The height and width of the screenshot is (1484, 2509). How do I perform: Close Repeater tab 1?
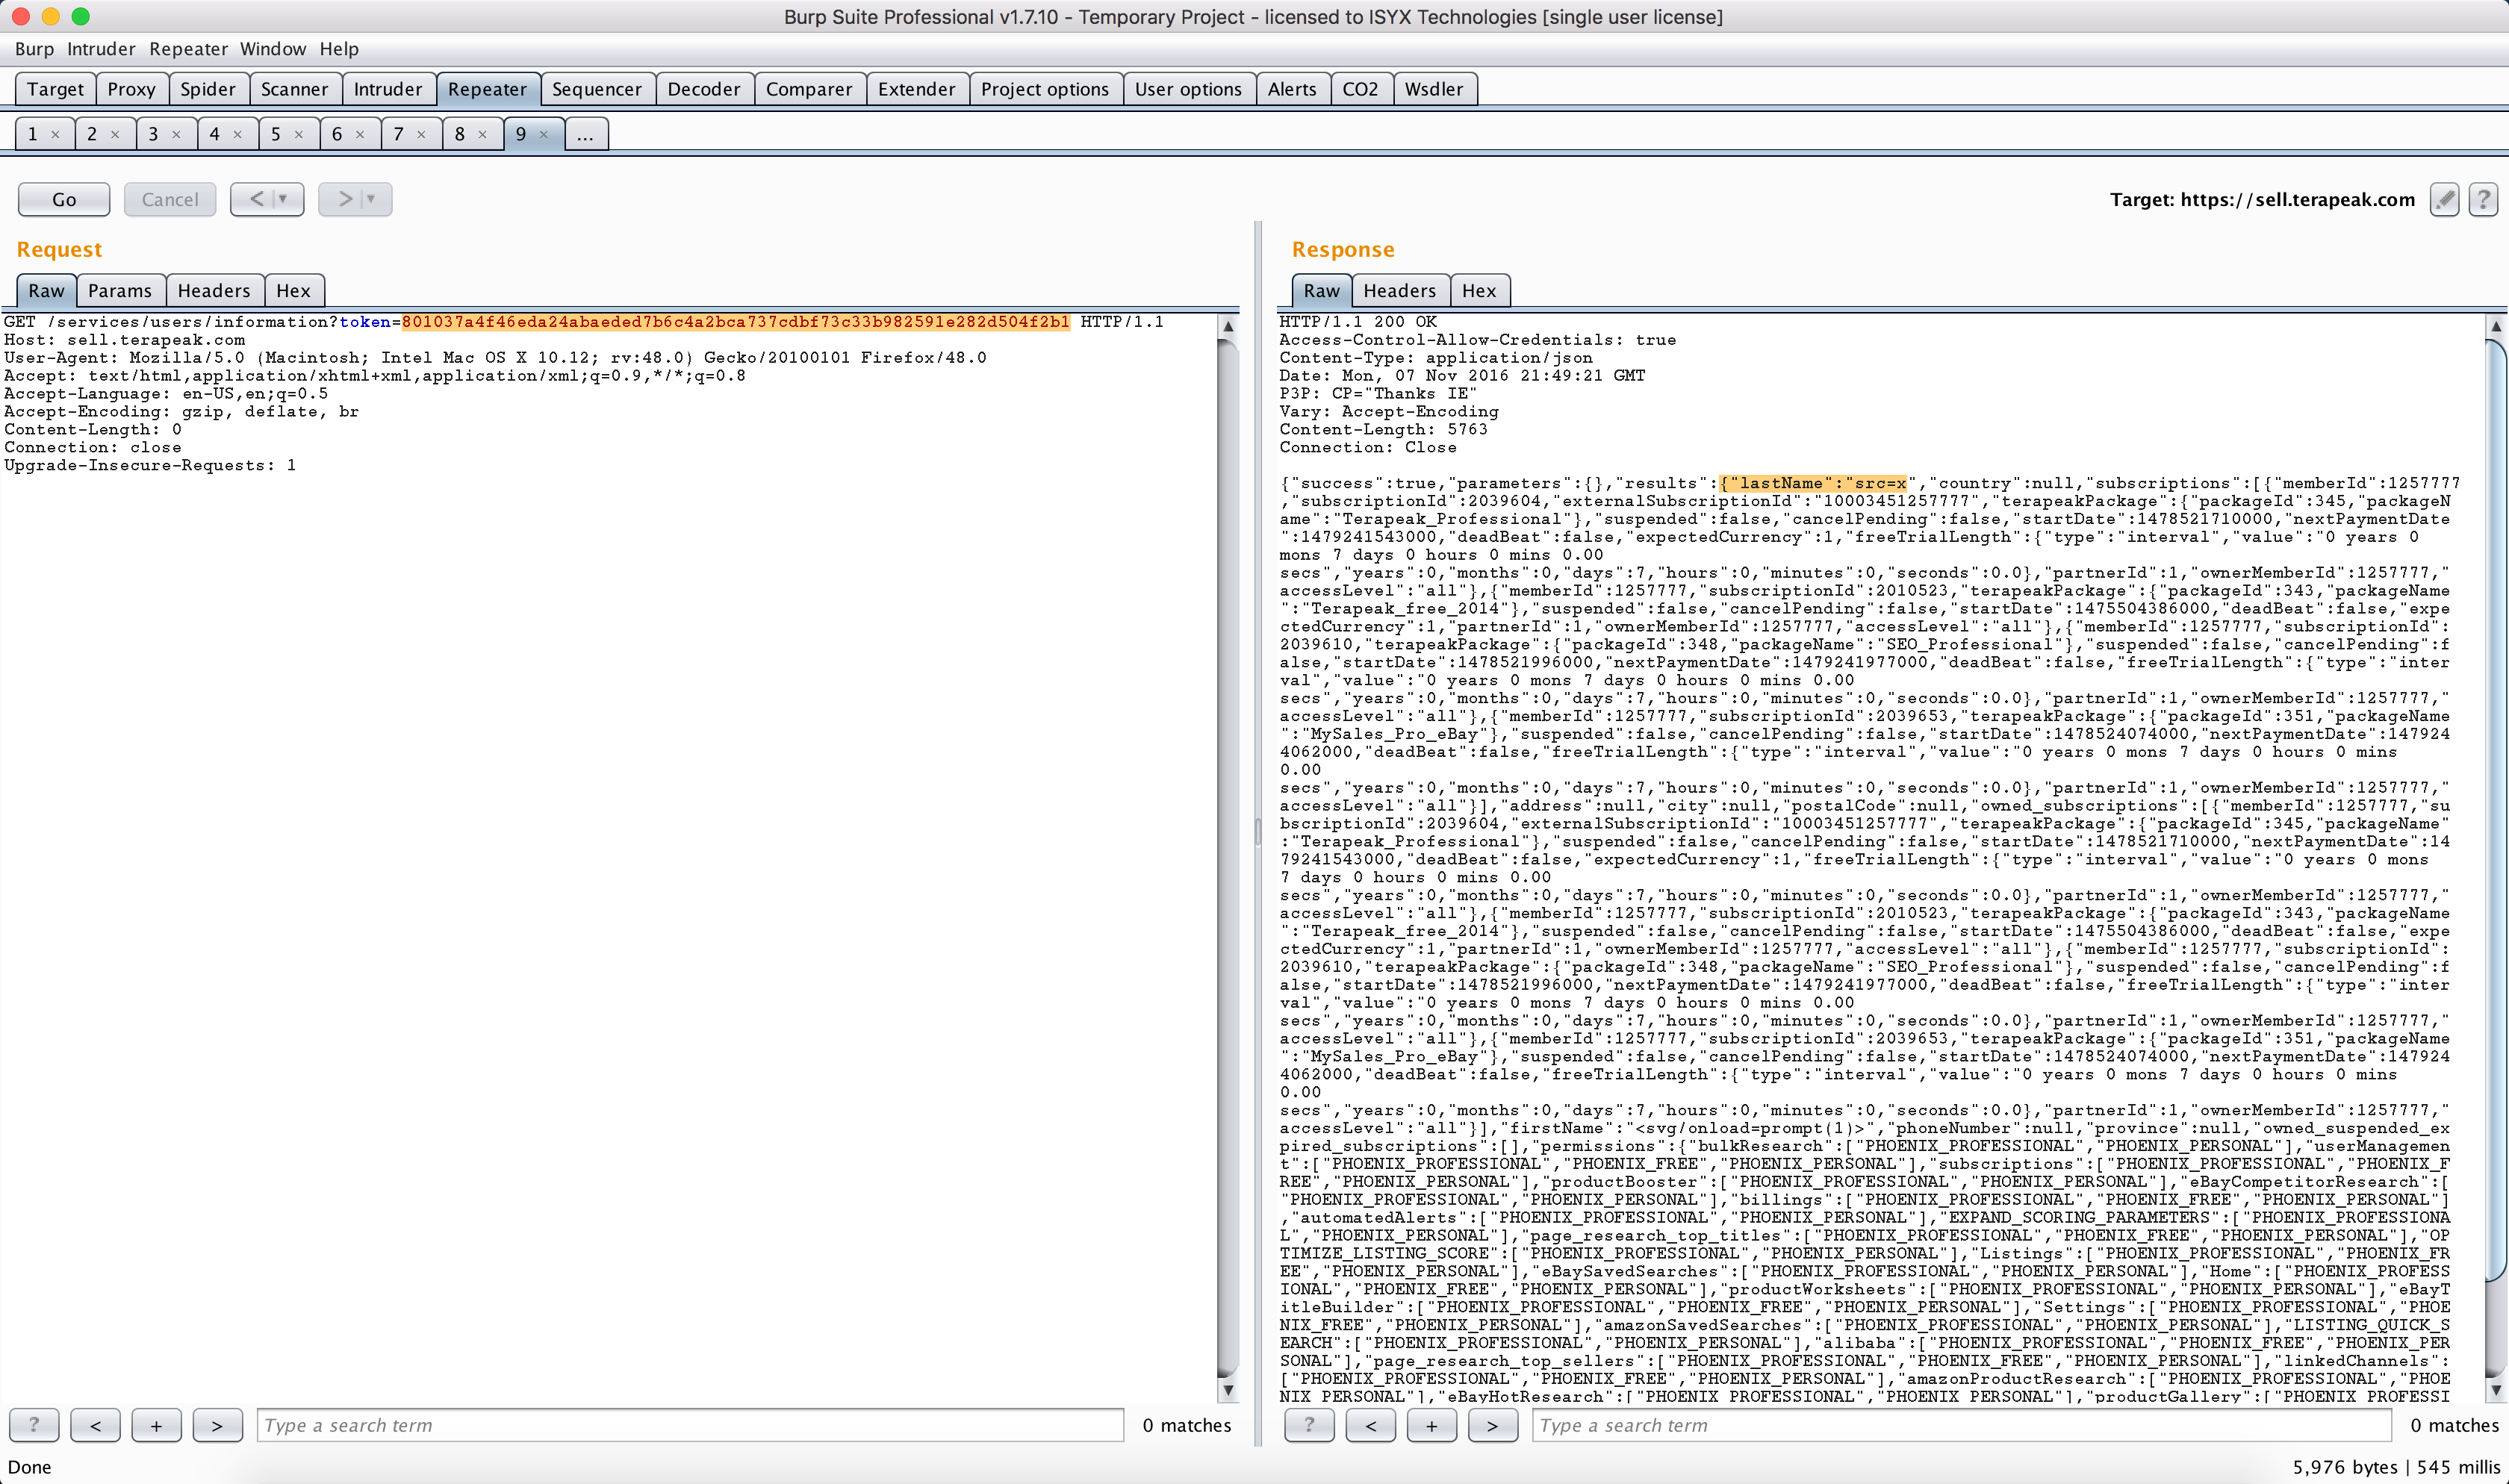(x=55, y=134)
